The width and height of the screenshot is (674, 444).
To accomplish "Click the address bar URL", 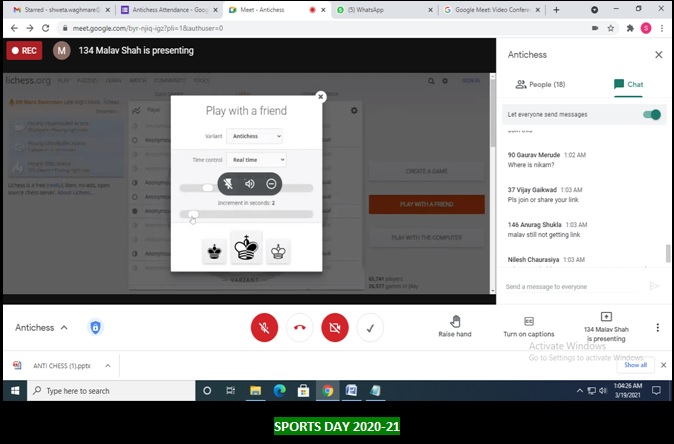I will click(147, 28).
